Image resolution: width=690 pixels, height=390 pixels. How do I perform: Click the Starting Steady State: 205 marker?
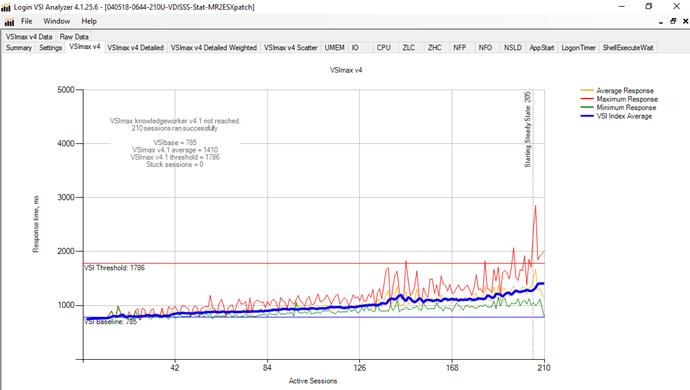click(527, 129)
